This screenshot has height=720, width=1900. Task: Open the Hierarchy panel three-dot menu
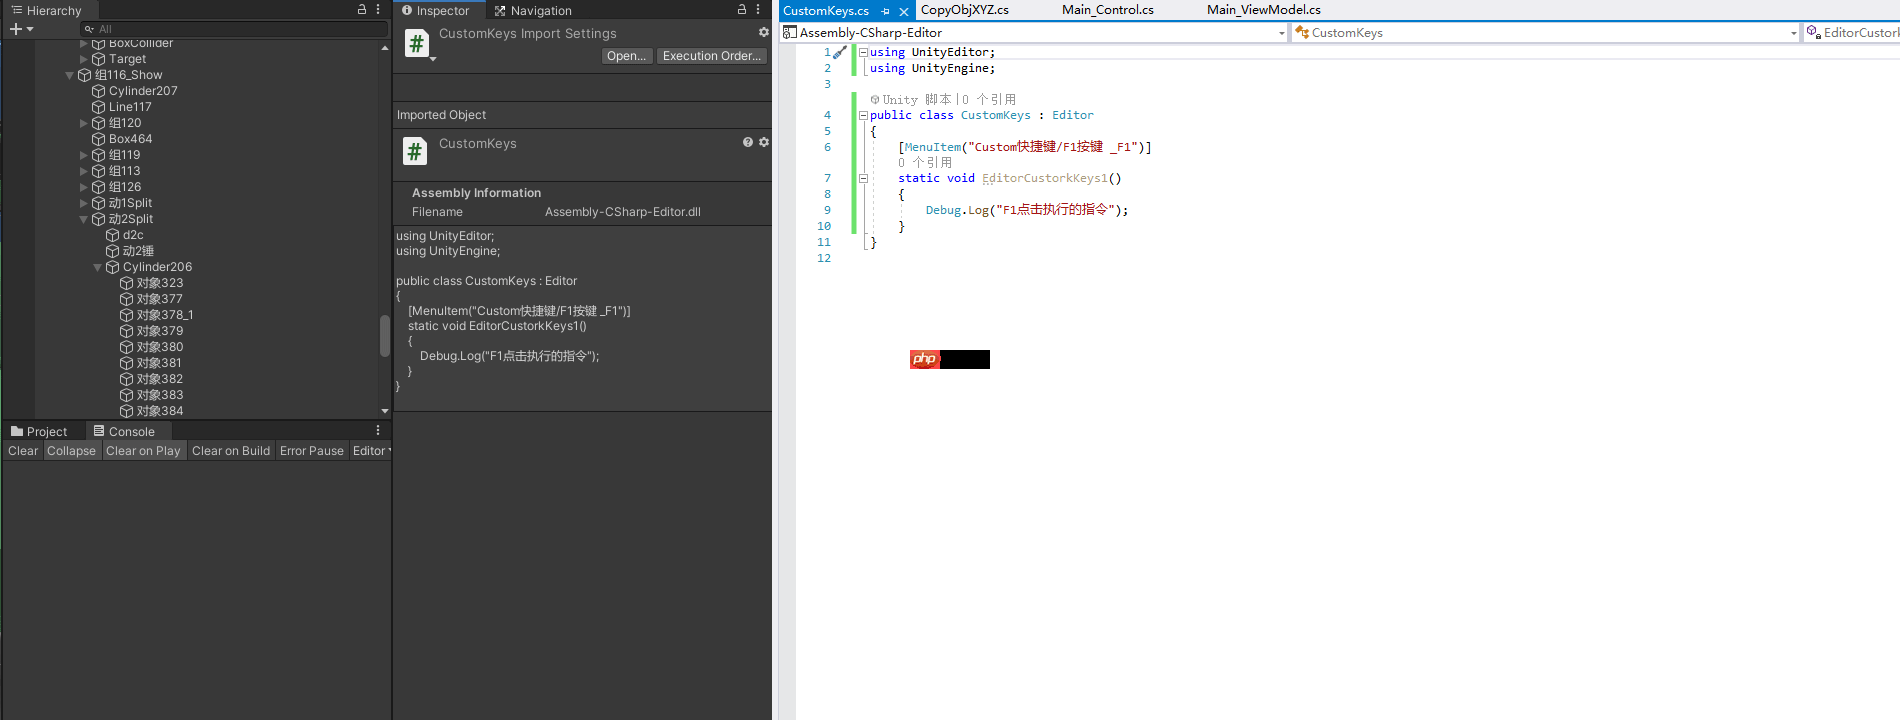[x=378, y=9]
